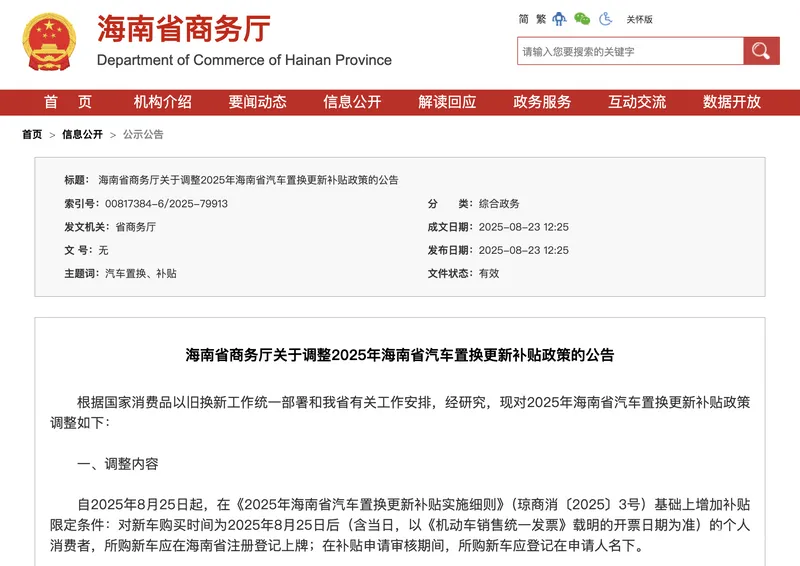Open the green WeChat icon

[582, 19]
